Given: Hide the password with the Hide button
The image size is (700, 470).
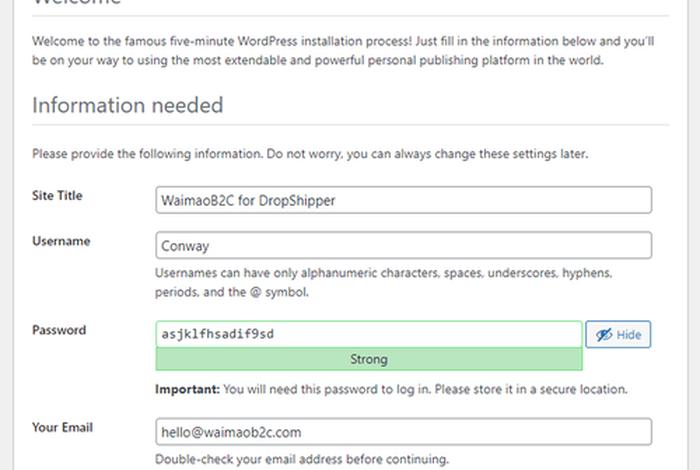Looking at the screenshot, I should (618, 334).
